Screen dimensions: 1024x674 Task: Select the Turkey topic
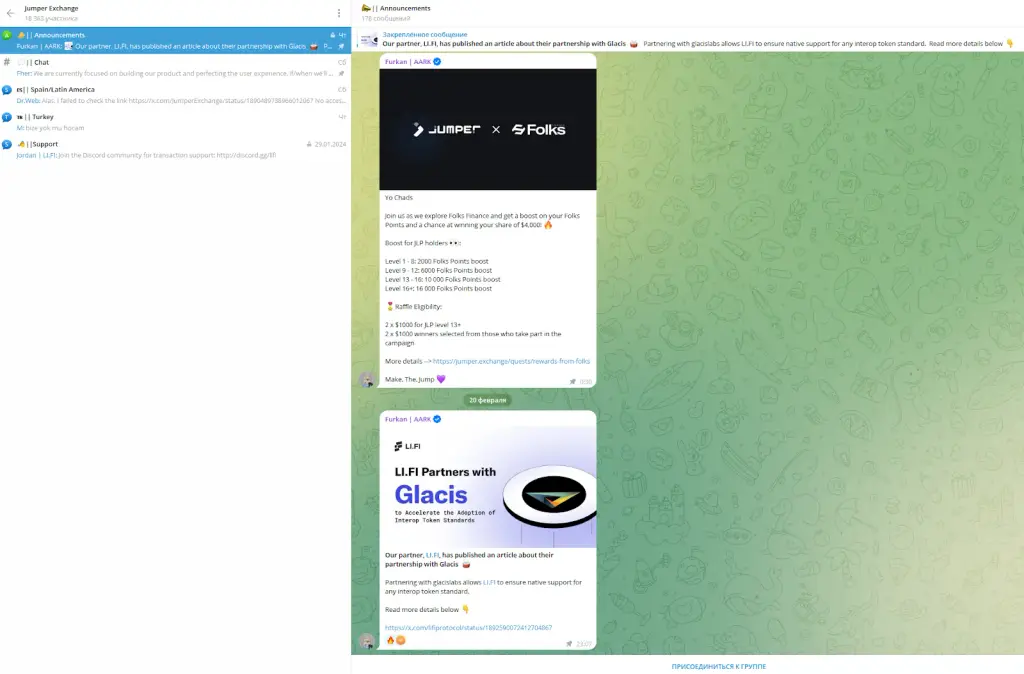click(175, 123)
